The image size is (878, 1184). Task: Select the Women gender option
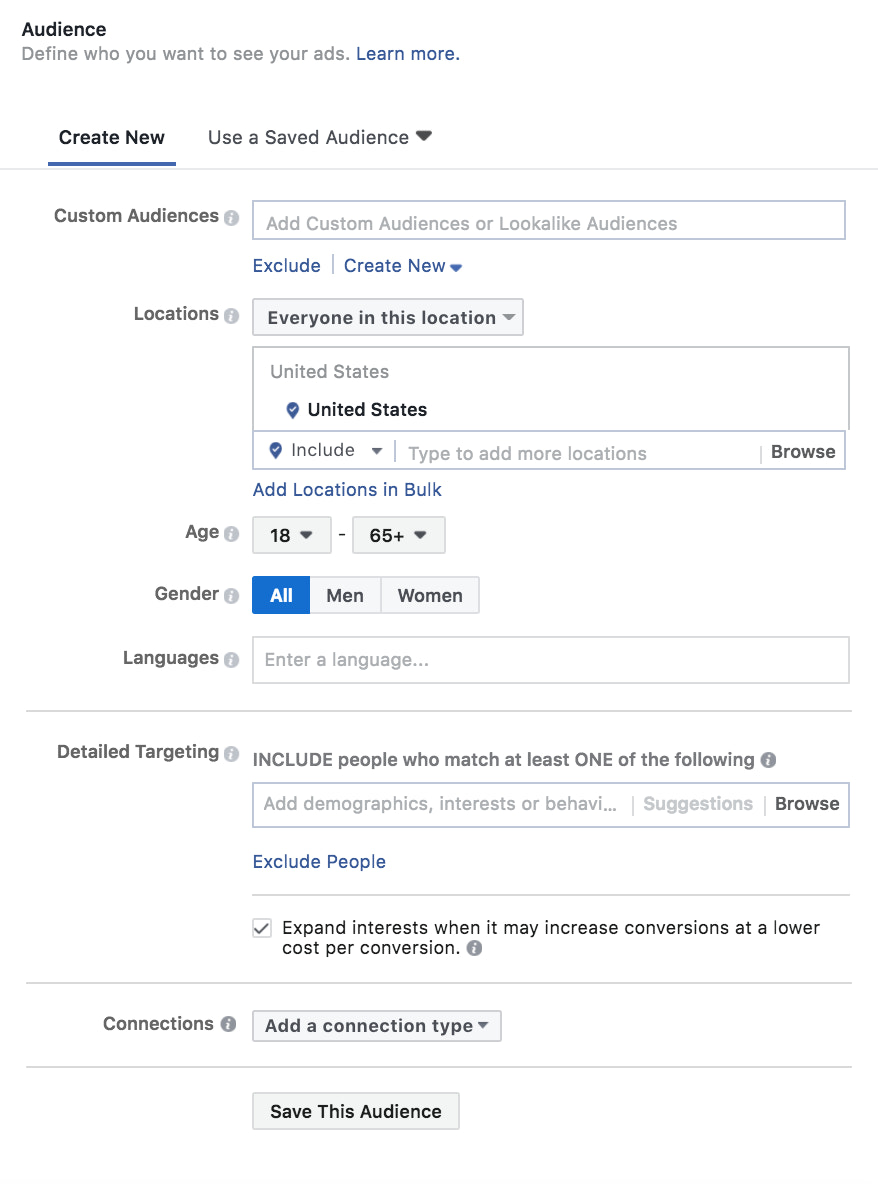430,595
